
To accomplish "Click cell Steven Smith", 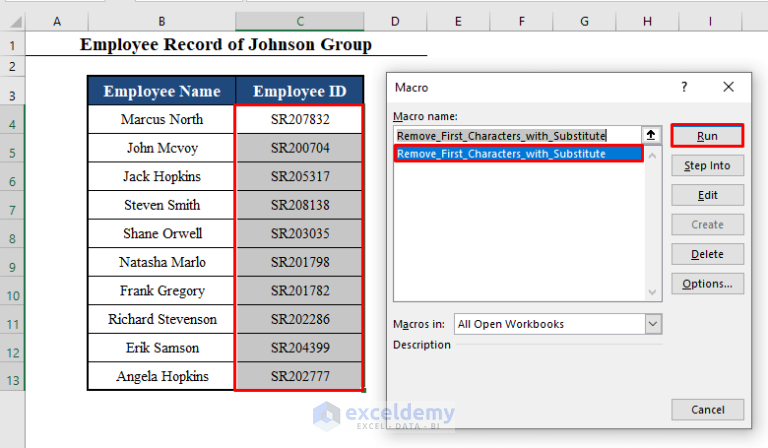I will (x=162, y=205).
